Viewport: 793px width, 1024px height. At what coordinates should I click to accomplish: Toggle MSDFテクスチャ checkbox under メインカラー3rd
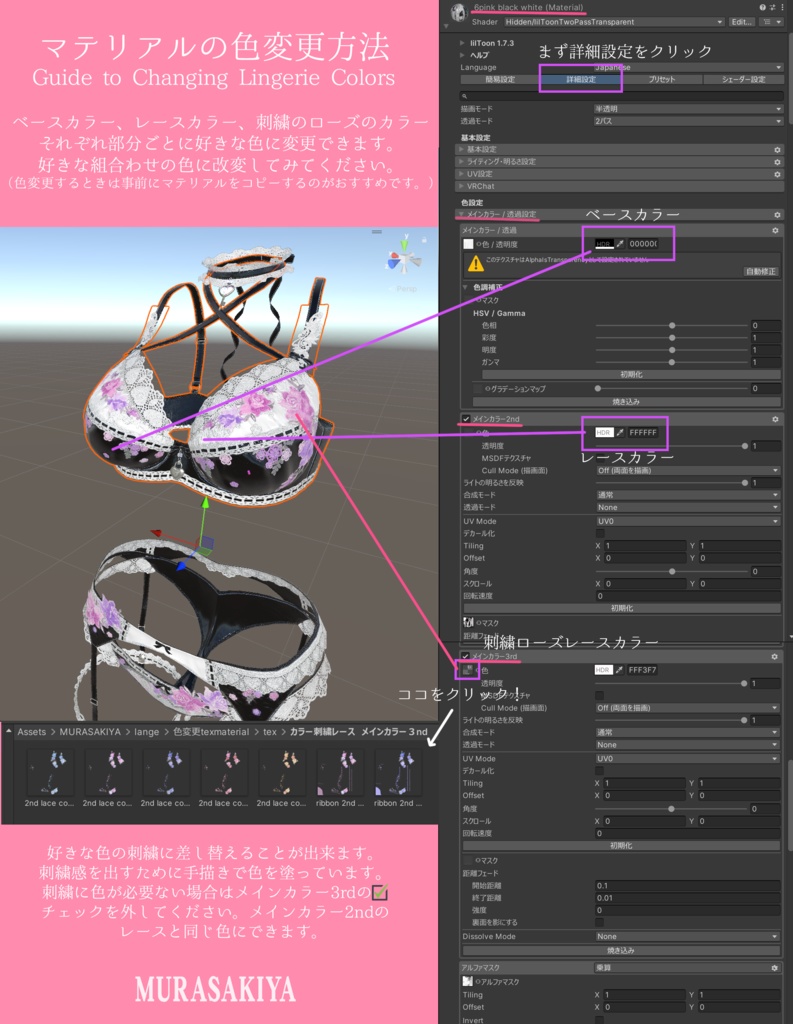tap(599, 696)
